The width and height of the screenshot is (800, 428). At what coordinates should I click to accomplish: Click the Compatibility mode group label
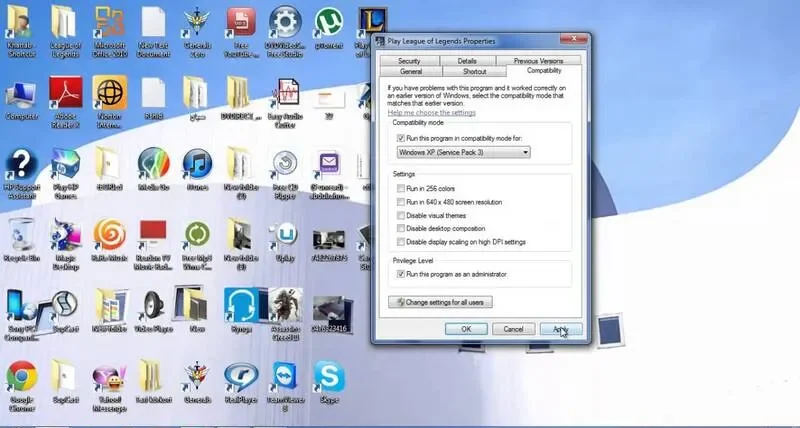tap(418, 122)
